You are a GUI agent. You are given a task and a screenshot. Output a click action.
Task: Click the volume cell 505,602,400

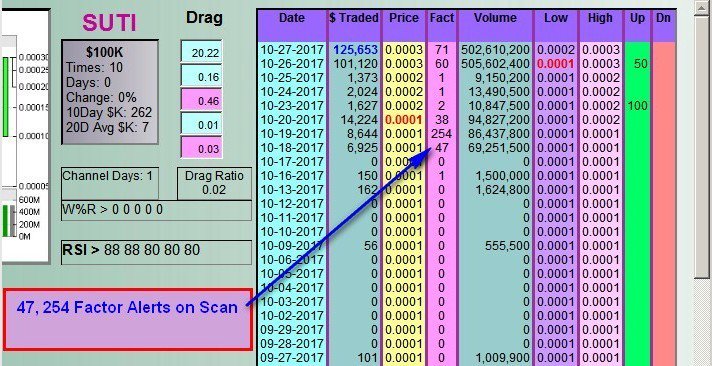[x=495, y=64]
